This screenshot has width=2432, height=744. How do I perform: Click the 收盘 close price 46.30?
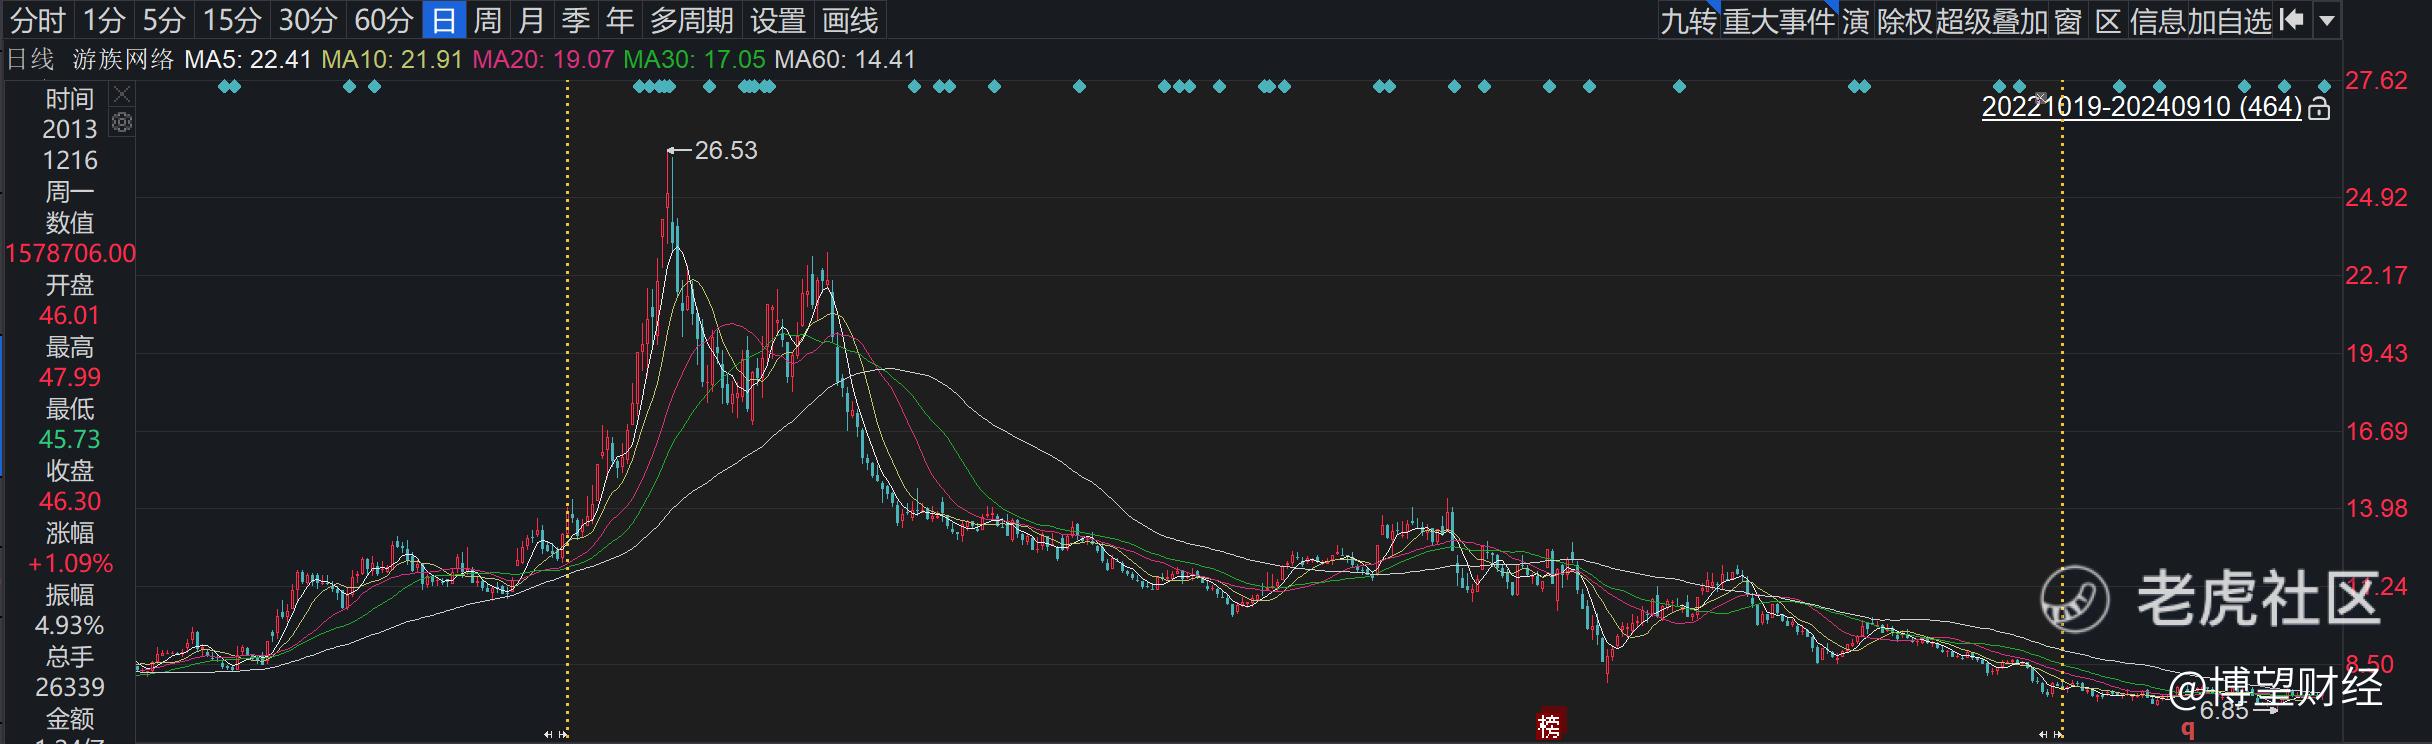pos(70,501)
